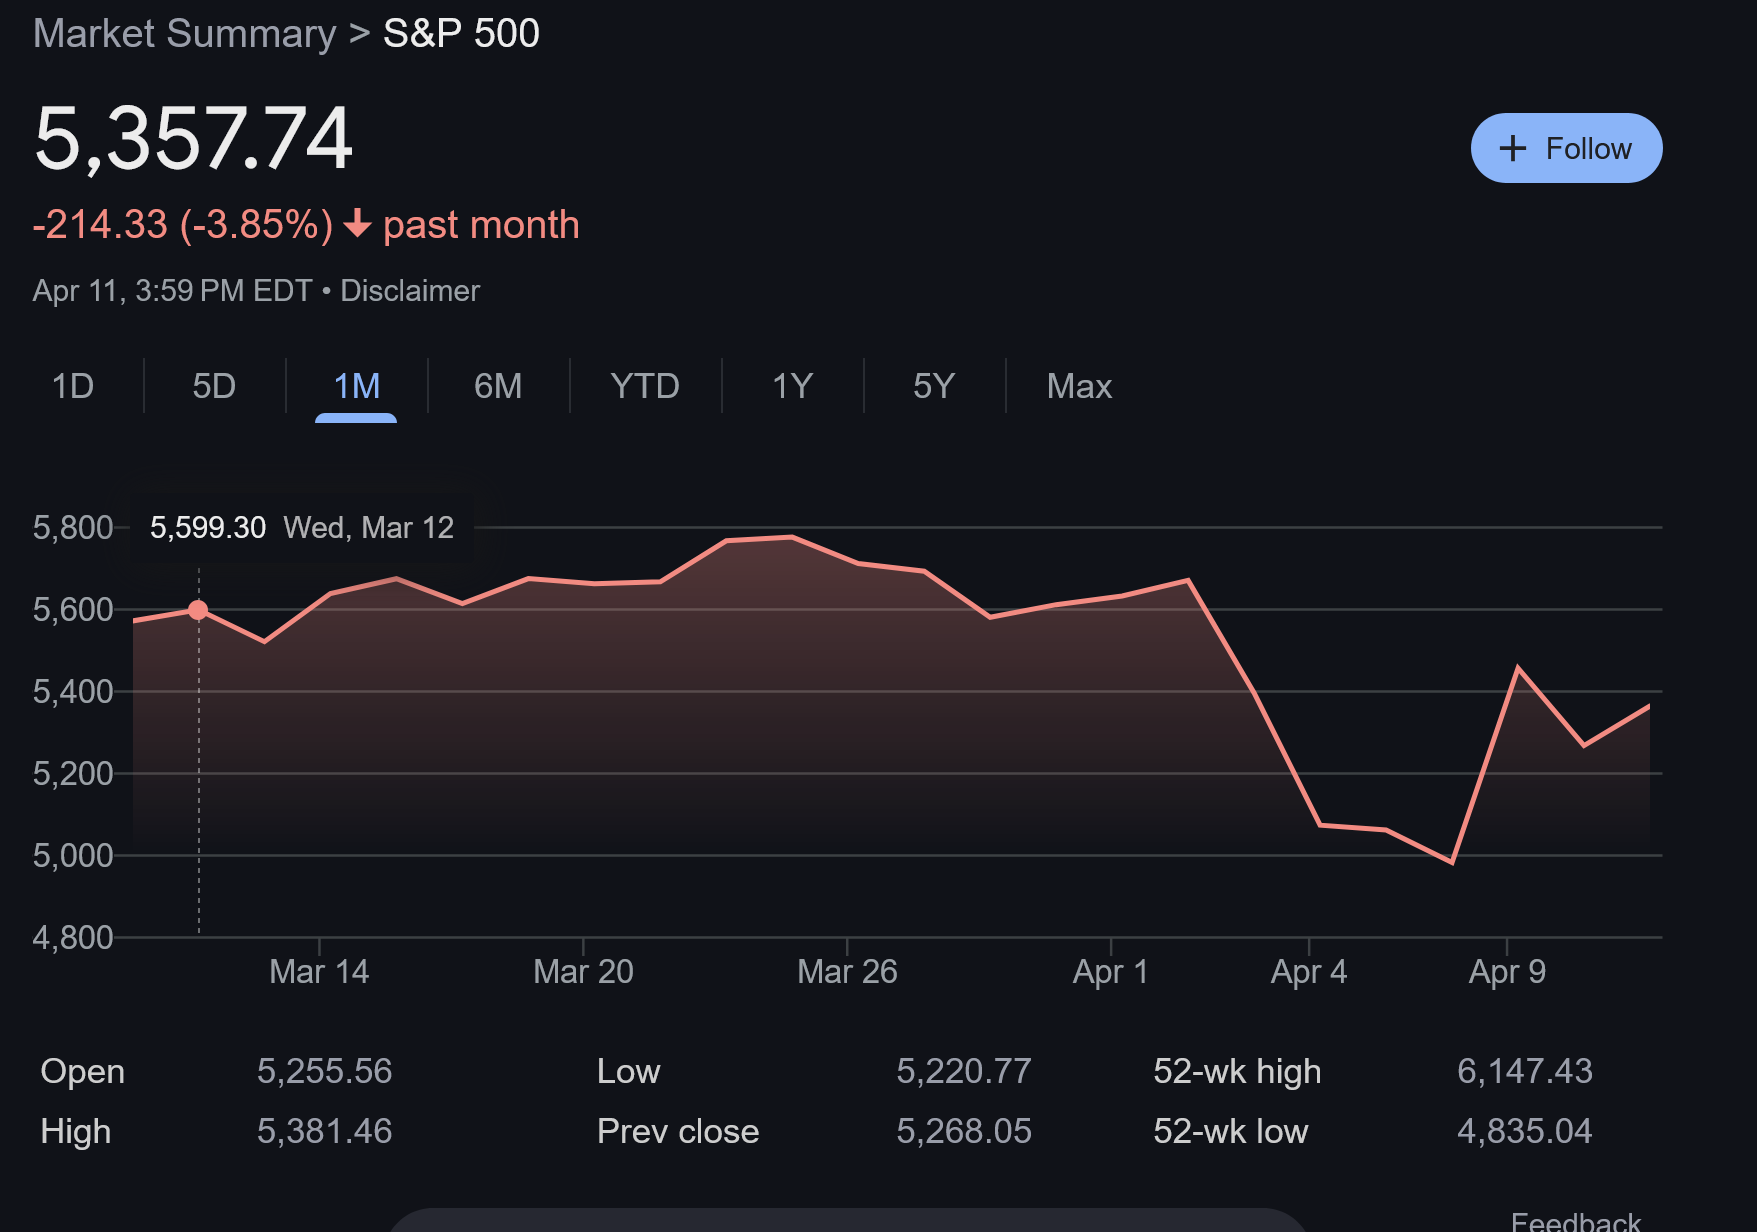This screenshot has height=1232, width=1757.
Task: Click the 52-wk high value 6,147.43
Action: click(1524, 1071)
